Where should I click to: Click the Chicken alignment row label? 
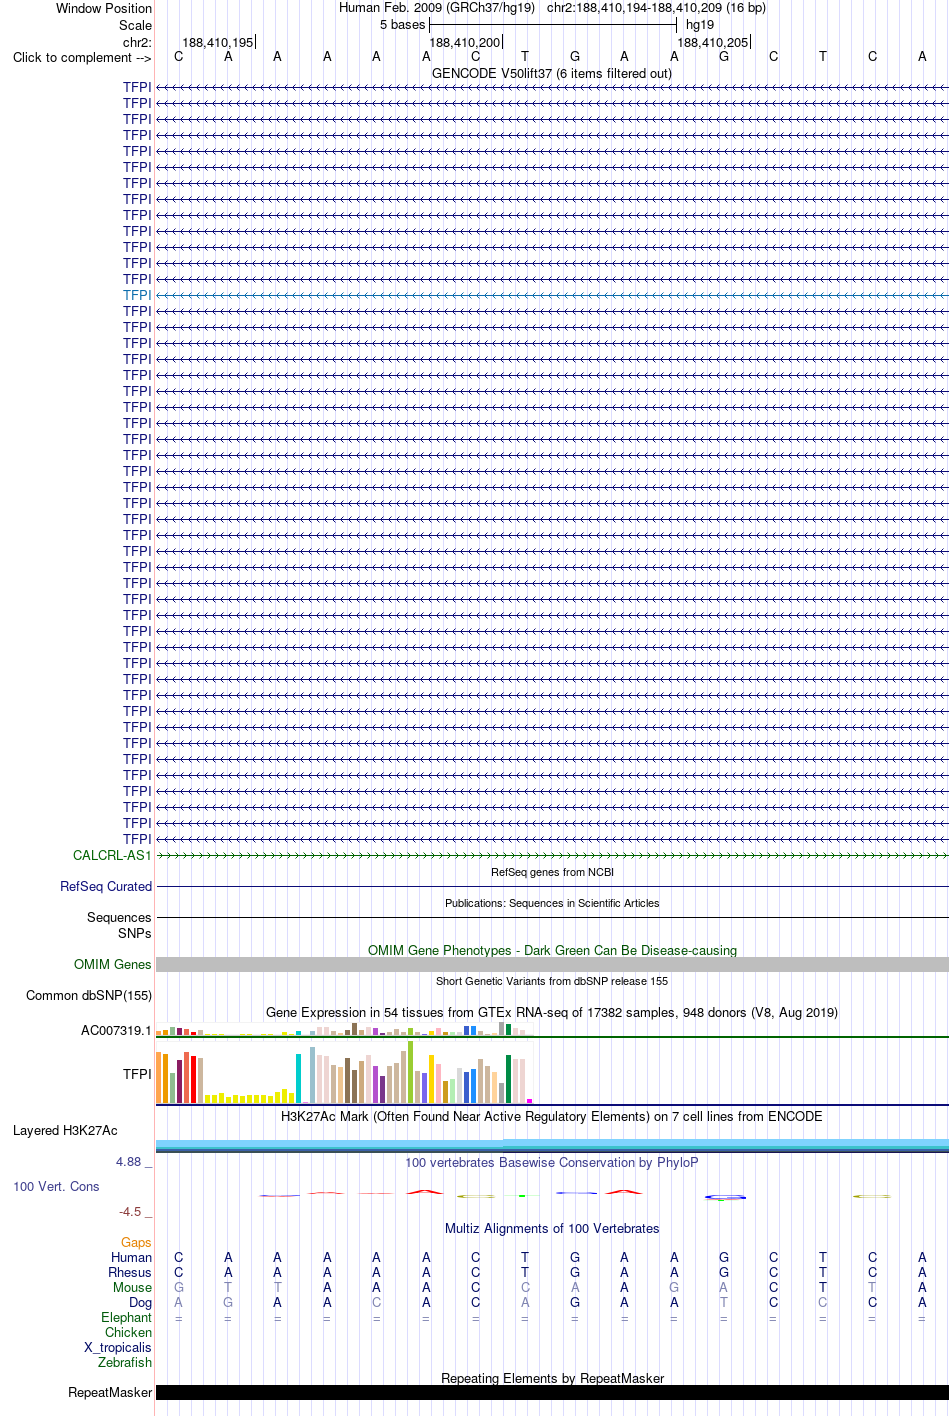128,1332
